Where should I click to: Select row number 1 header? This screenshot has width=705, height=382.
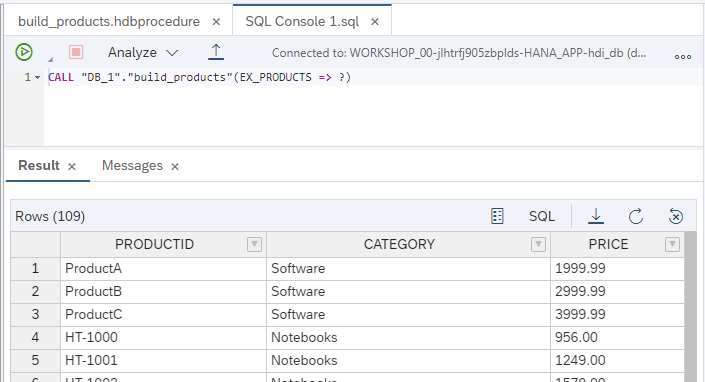pyautogui.click(x=36, y=269)
